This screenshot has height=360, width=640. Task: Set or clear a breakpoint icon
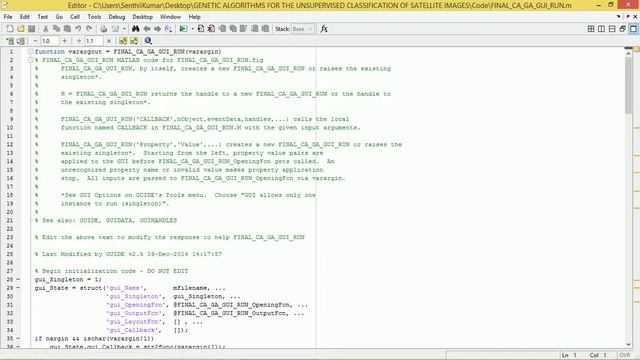201,29
